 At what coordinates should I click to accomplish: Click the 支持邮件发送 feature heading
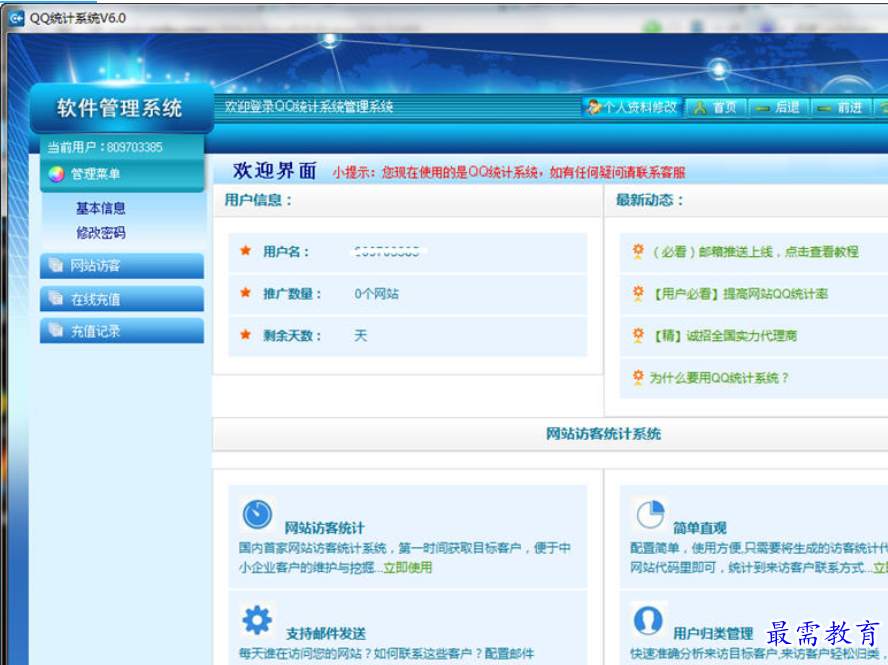tap(326, 633)
